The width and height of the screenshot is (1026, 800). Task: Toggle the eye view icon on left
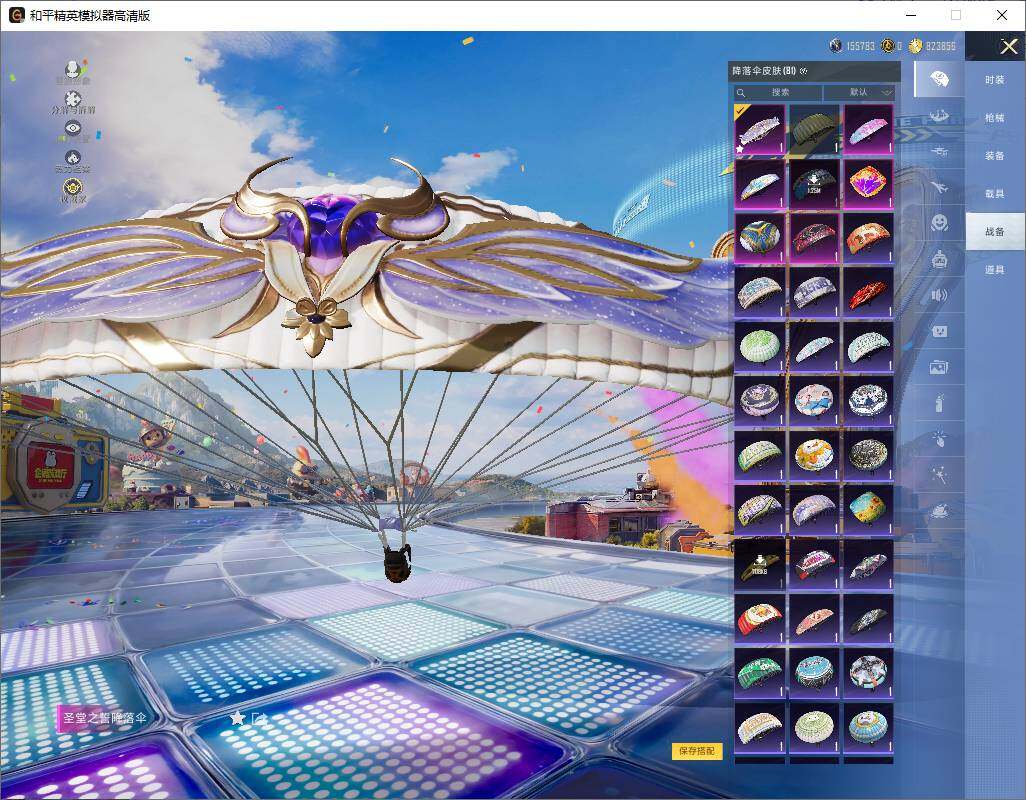73,128
